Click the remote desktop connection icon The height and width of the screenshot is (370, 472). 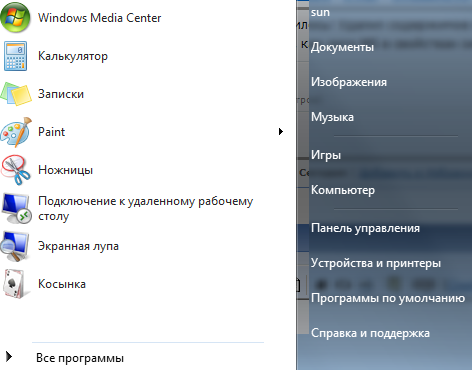(16, 208)
